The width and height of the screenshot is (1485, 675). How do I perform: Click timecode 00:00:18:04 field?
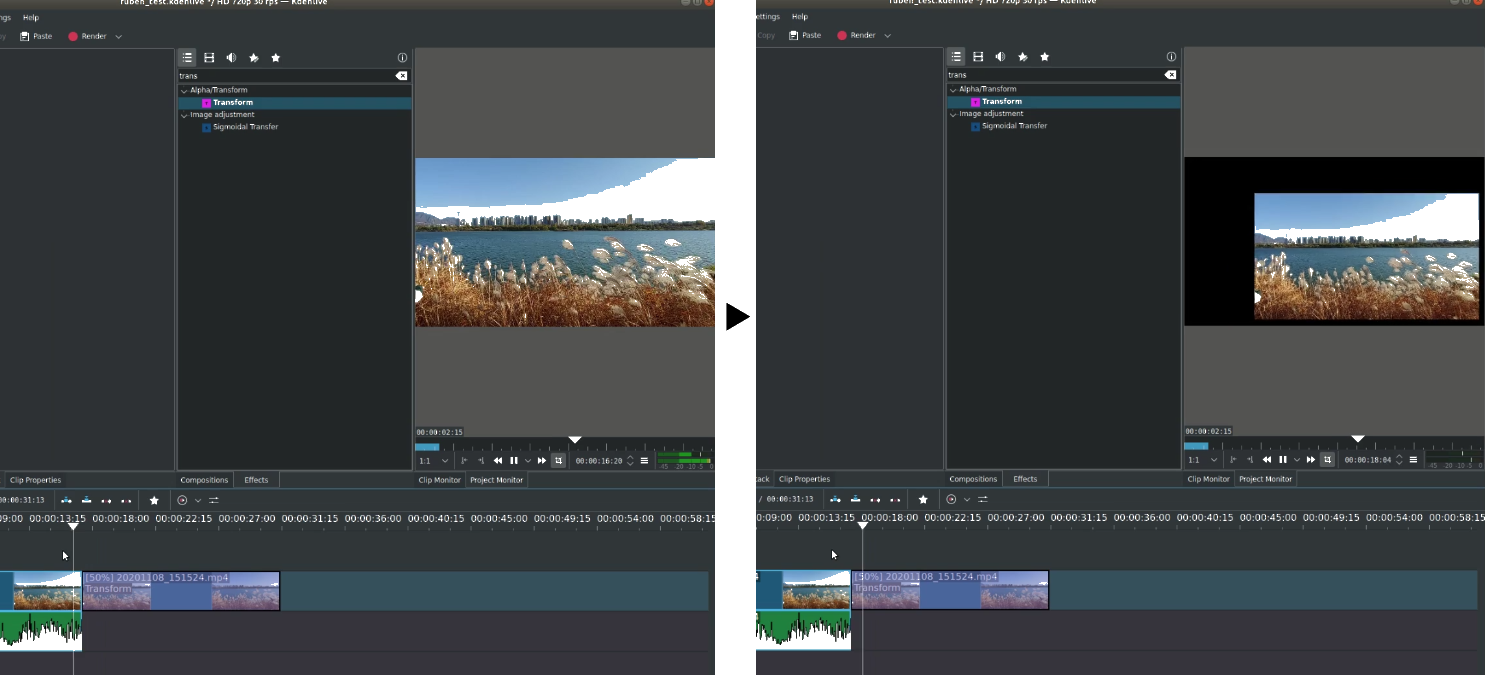click(1368, 460)
